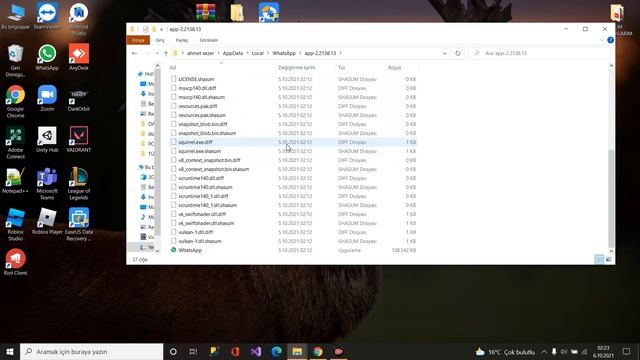Open the Adobe Connect desktop icon
This screenshot has width=640, height=360.
(x=16, y=142)
